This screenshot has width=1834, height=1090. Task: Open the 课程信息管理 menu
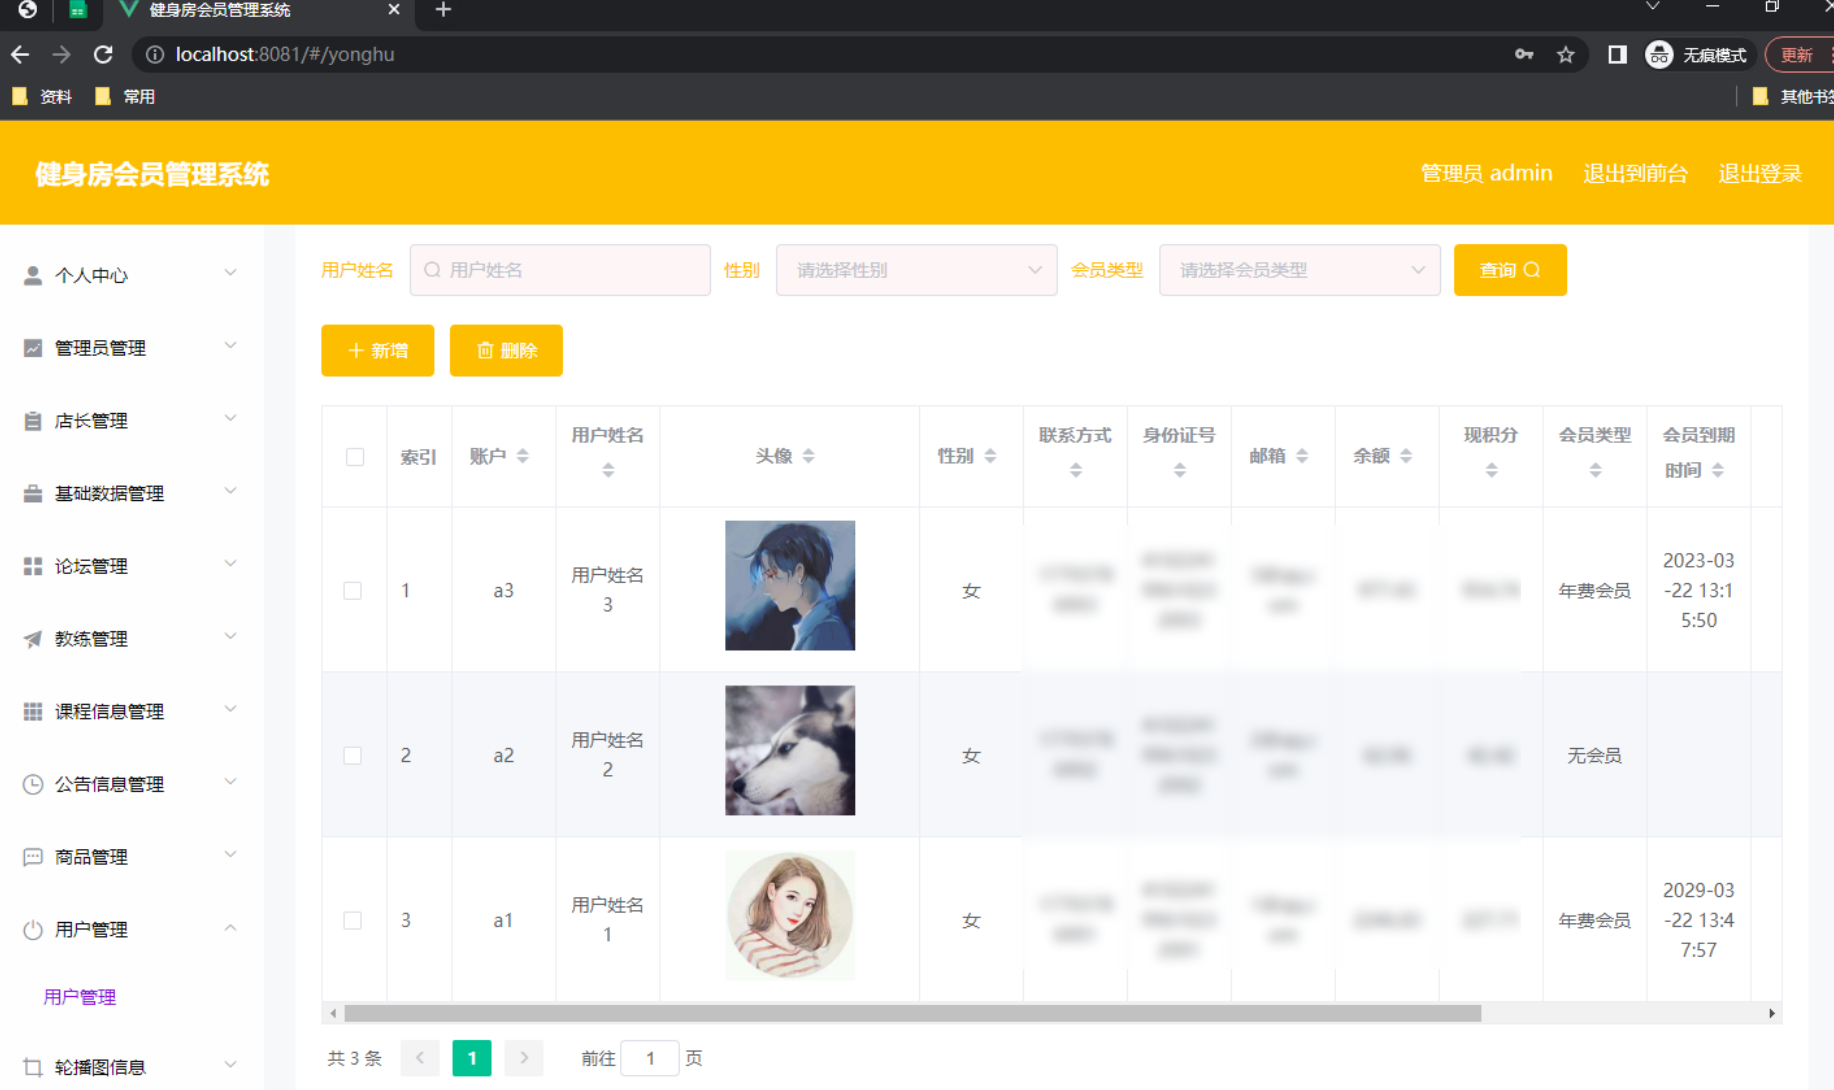(132, 711)
